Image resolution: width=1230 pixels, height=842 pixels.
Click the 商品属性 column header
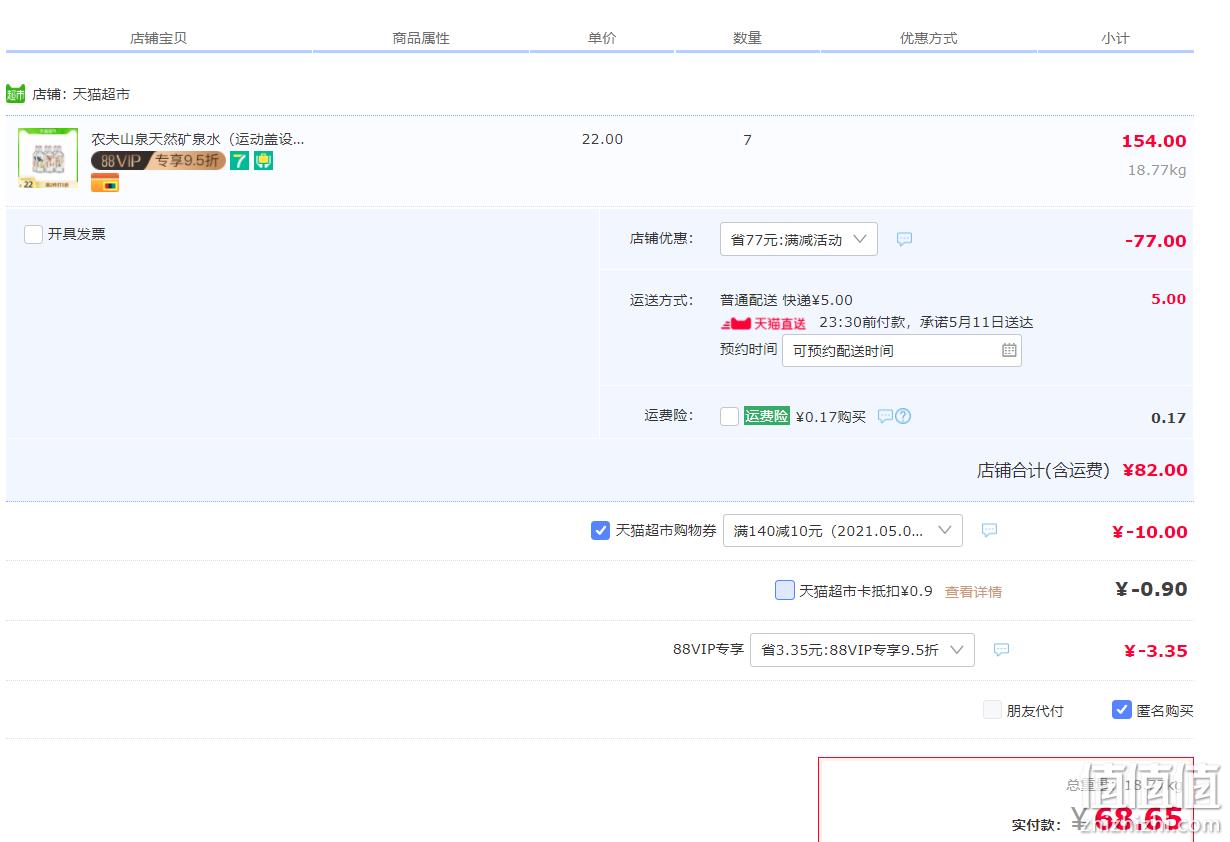click(421, 38)
